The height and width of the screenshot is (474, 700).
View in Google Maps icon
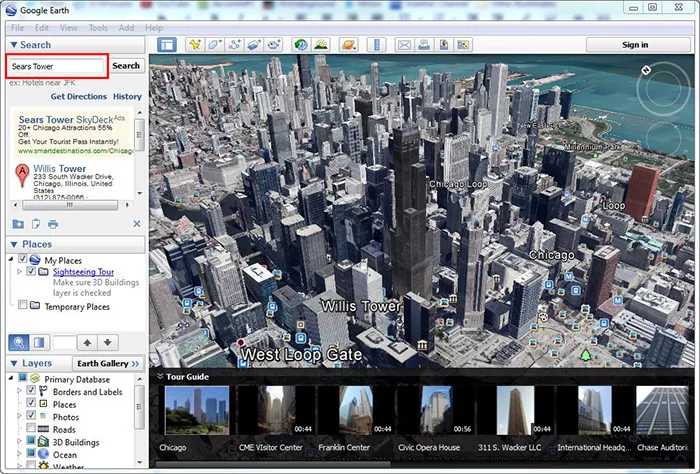(463, 45)
